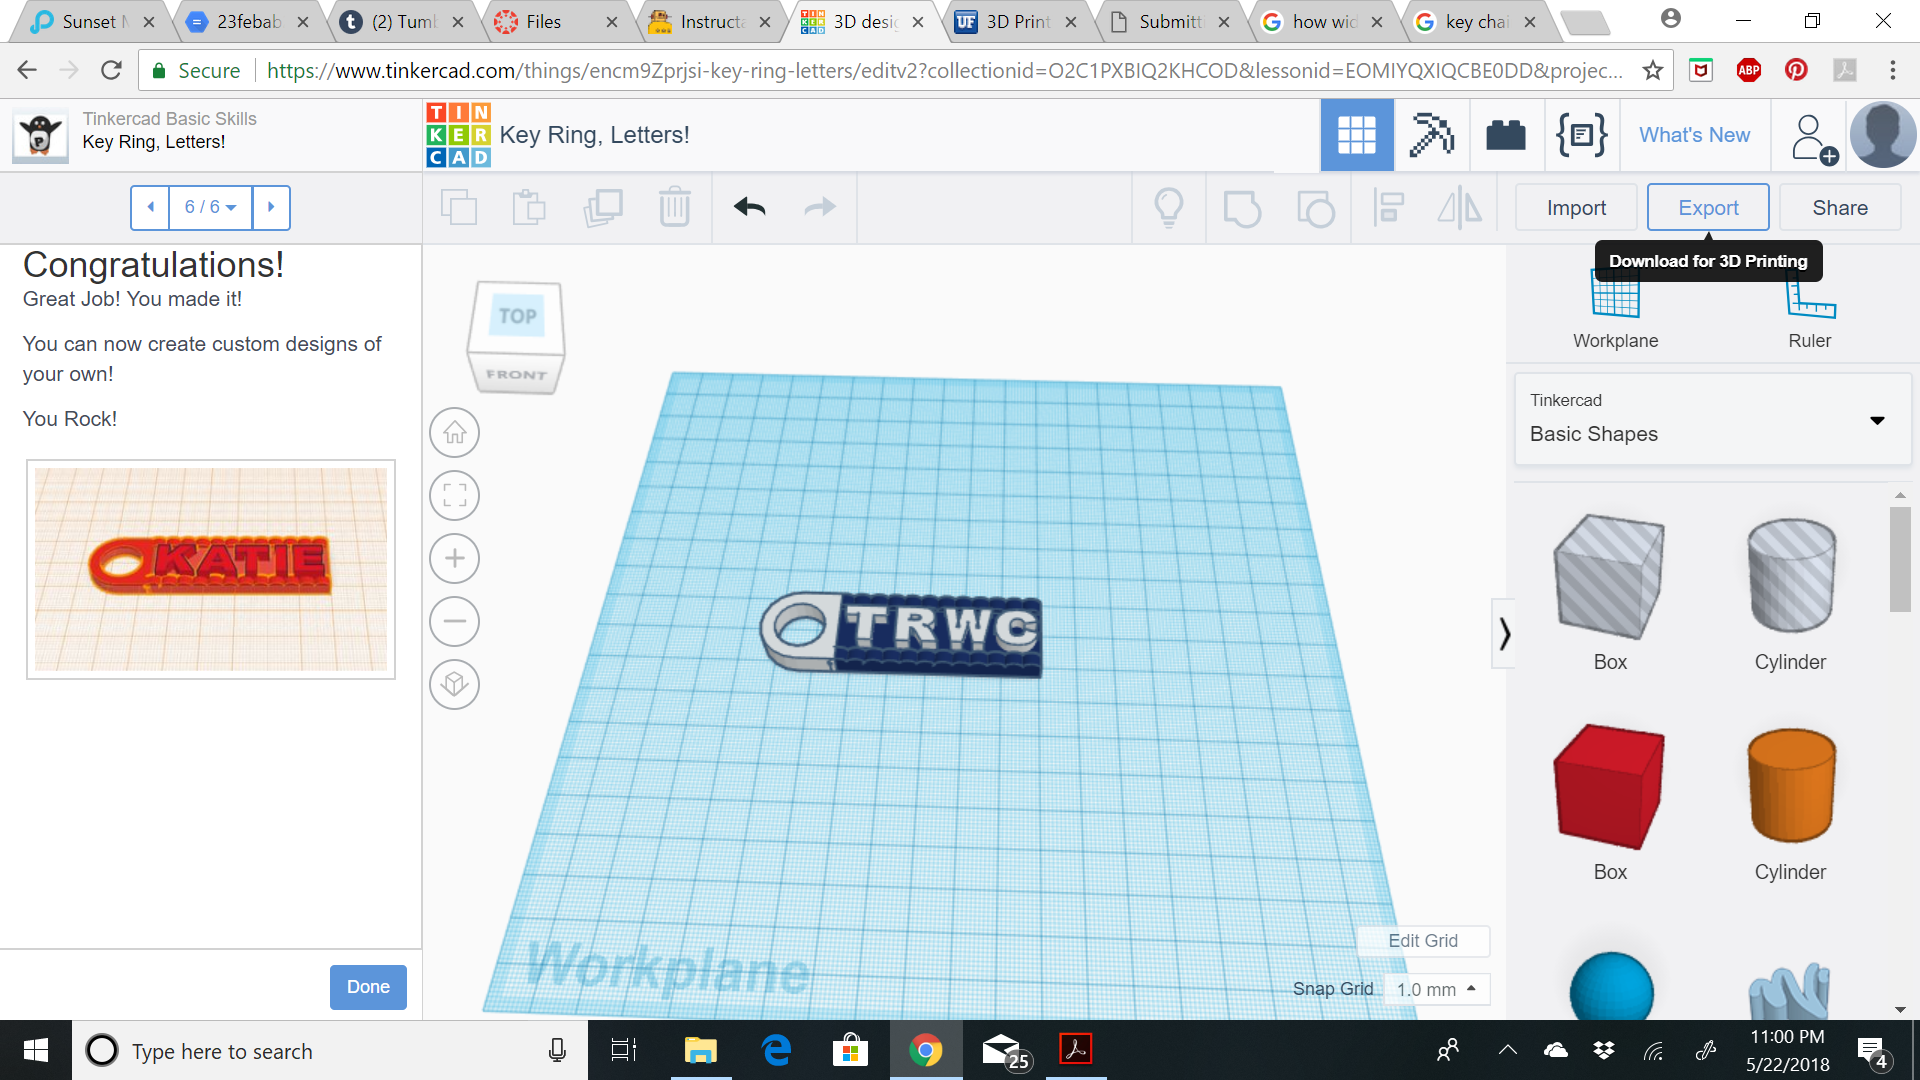Click the Done button
Screen dimensions: 1920x1080
[368, 987]
